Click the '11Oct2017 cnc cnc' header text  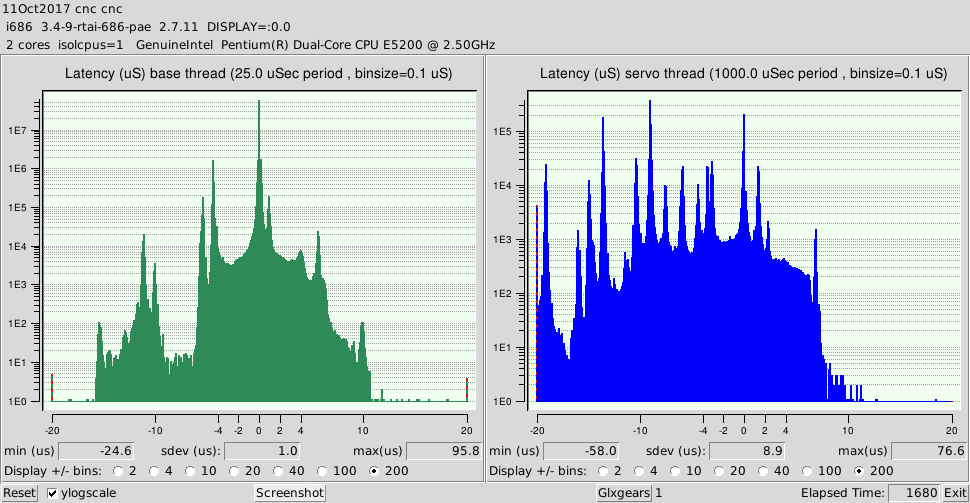(62, 9)
